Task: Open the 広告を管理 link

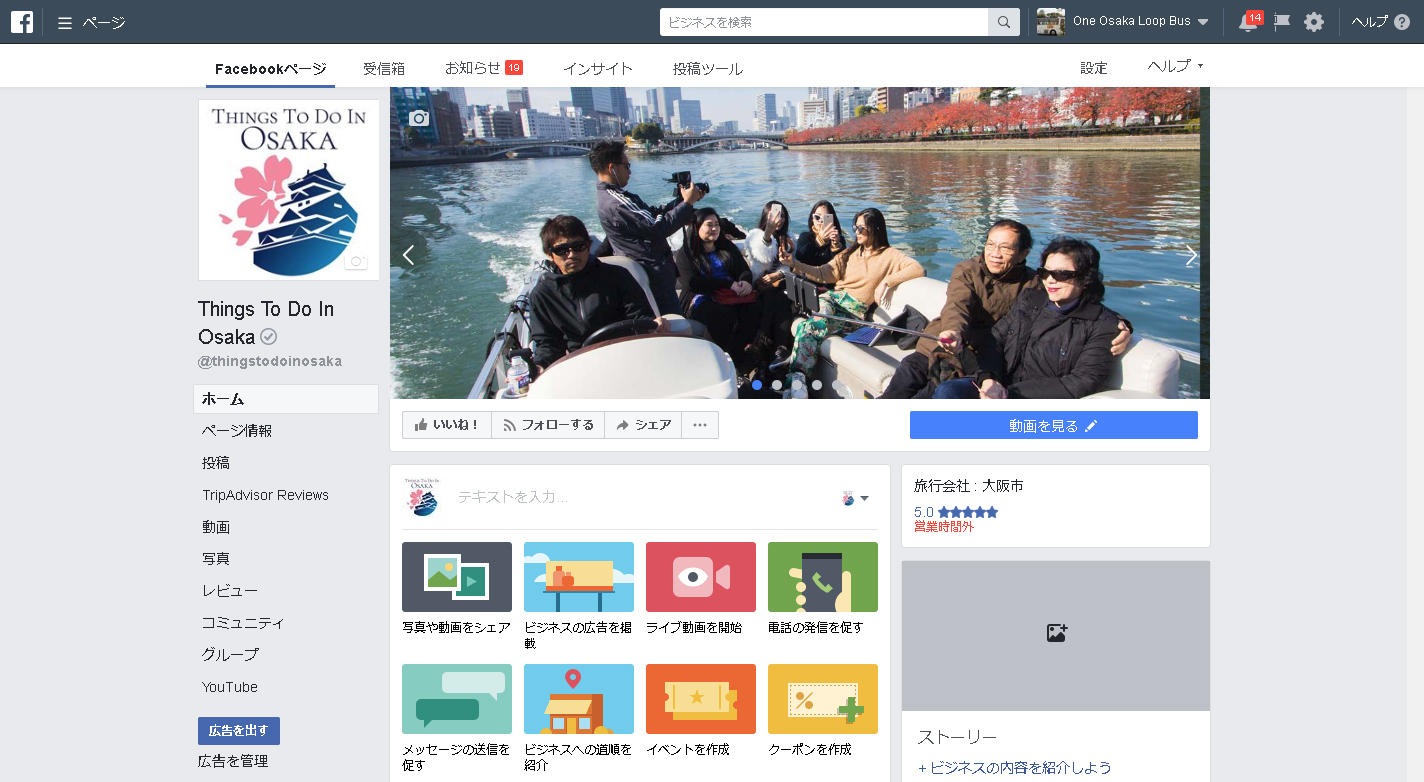Action: coord(233,761)
